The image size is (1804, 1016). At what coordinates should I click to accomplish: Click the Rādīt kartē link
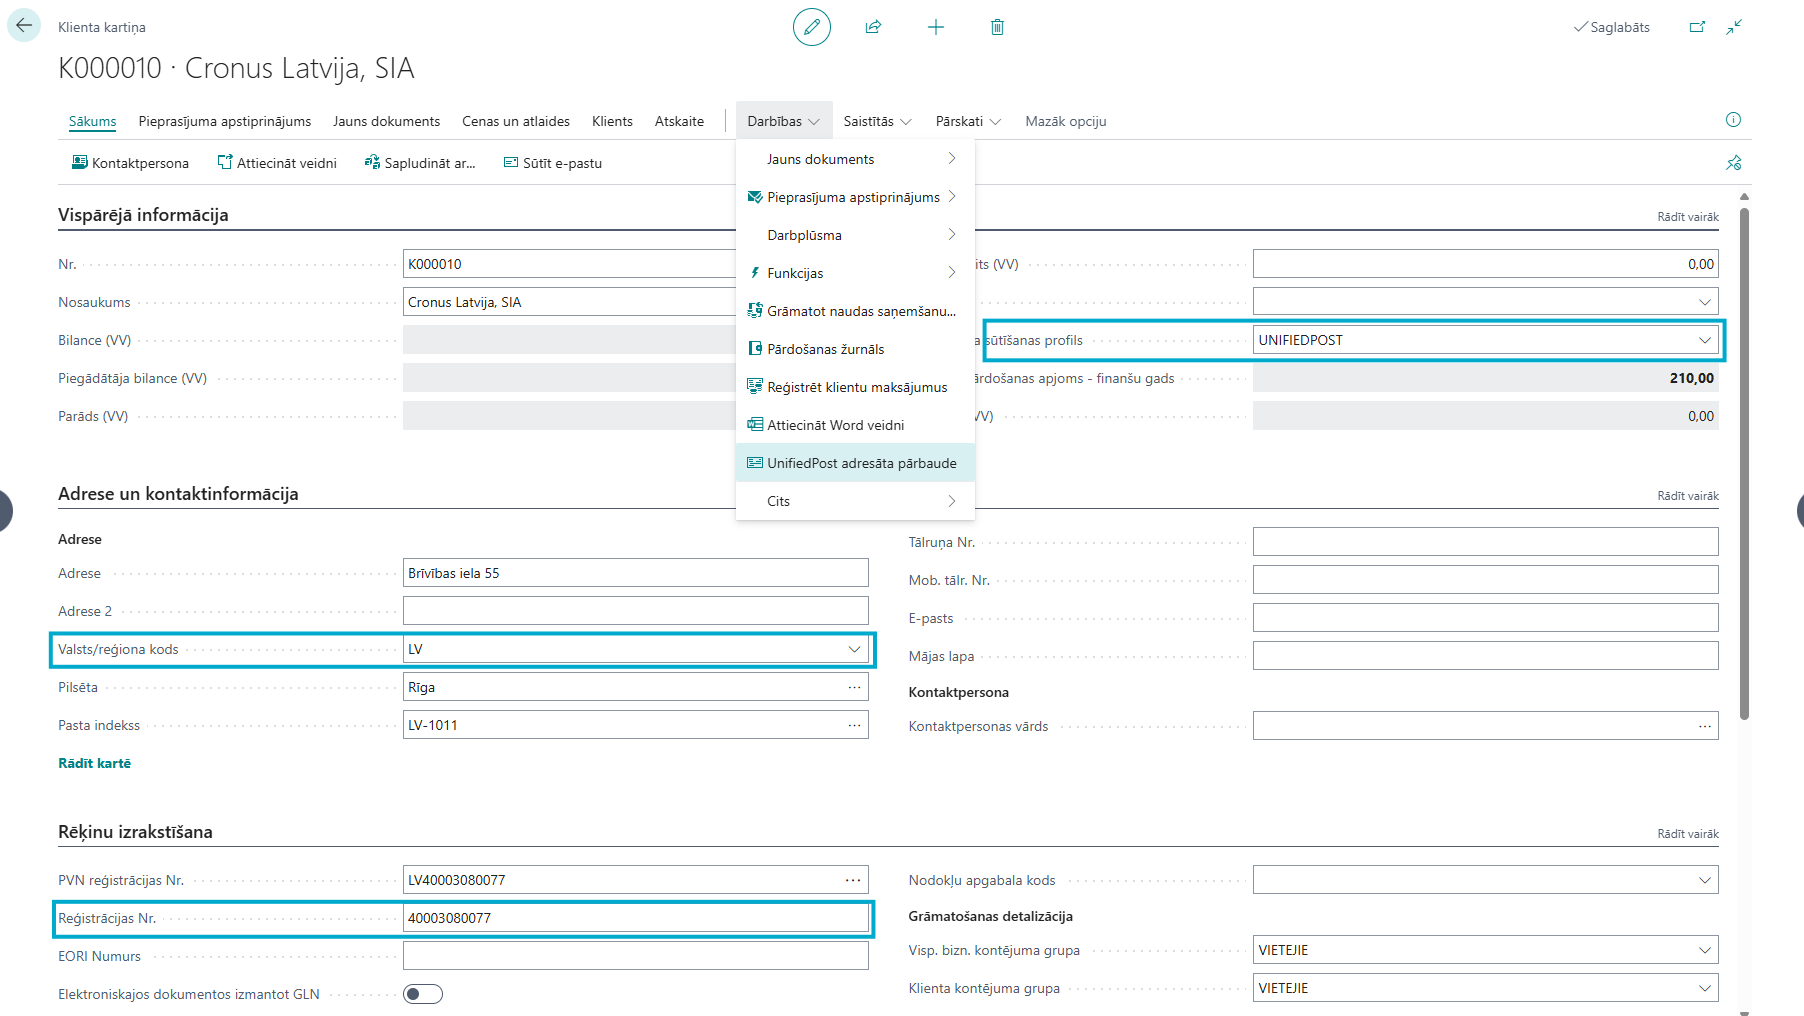point(94,763)
